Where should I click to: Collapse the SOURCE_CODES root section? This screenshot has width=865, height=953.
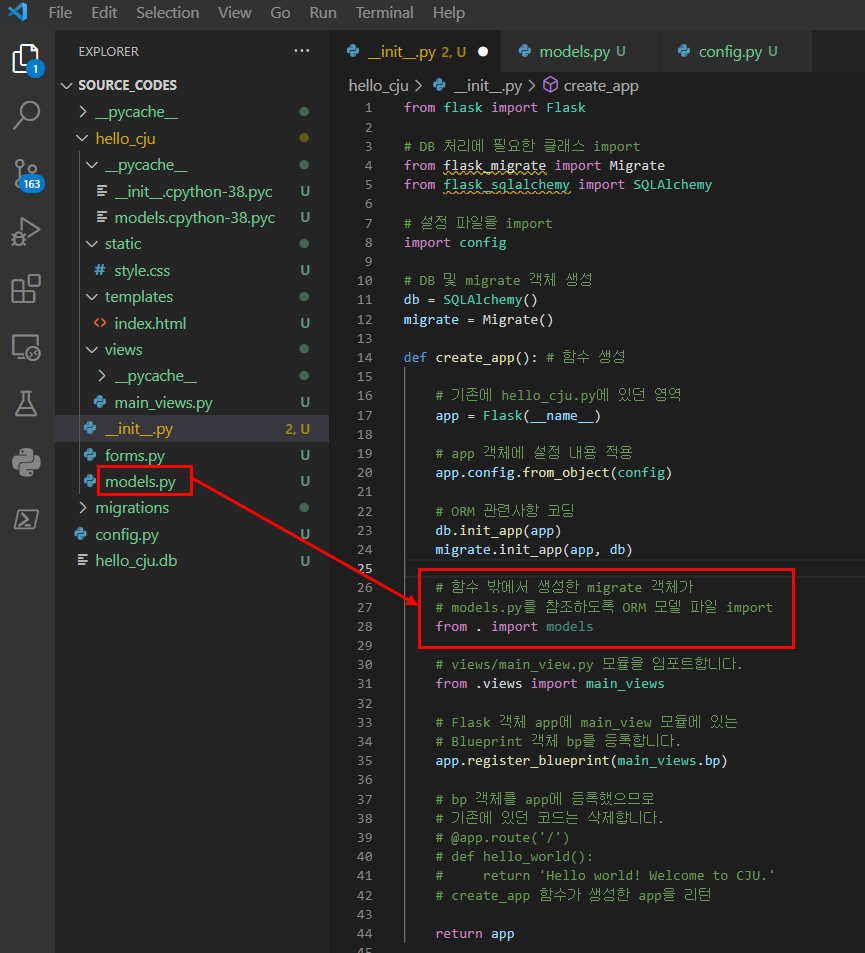[66, 85]
